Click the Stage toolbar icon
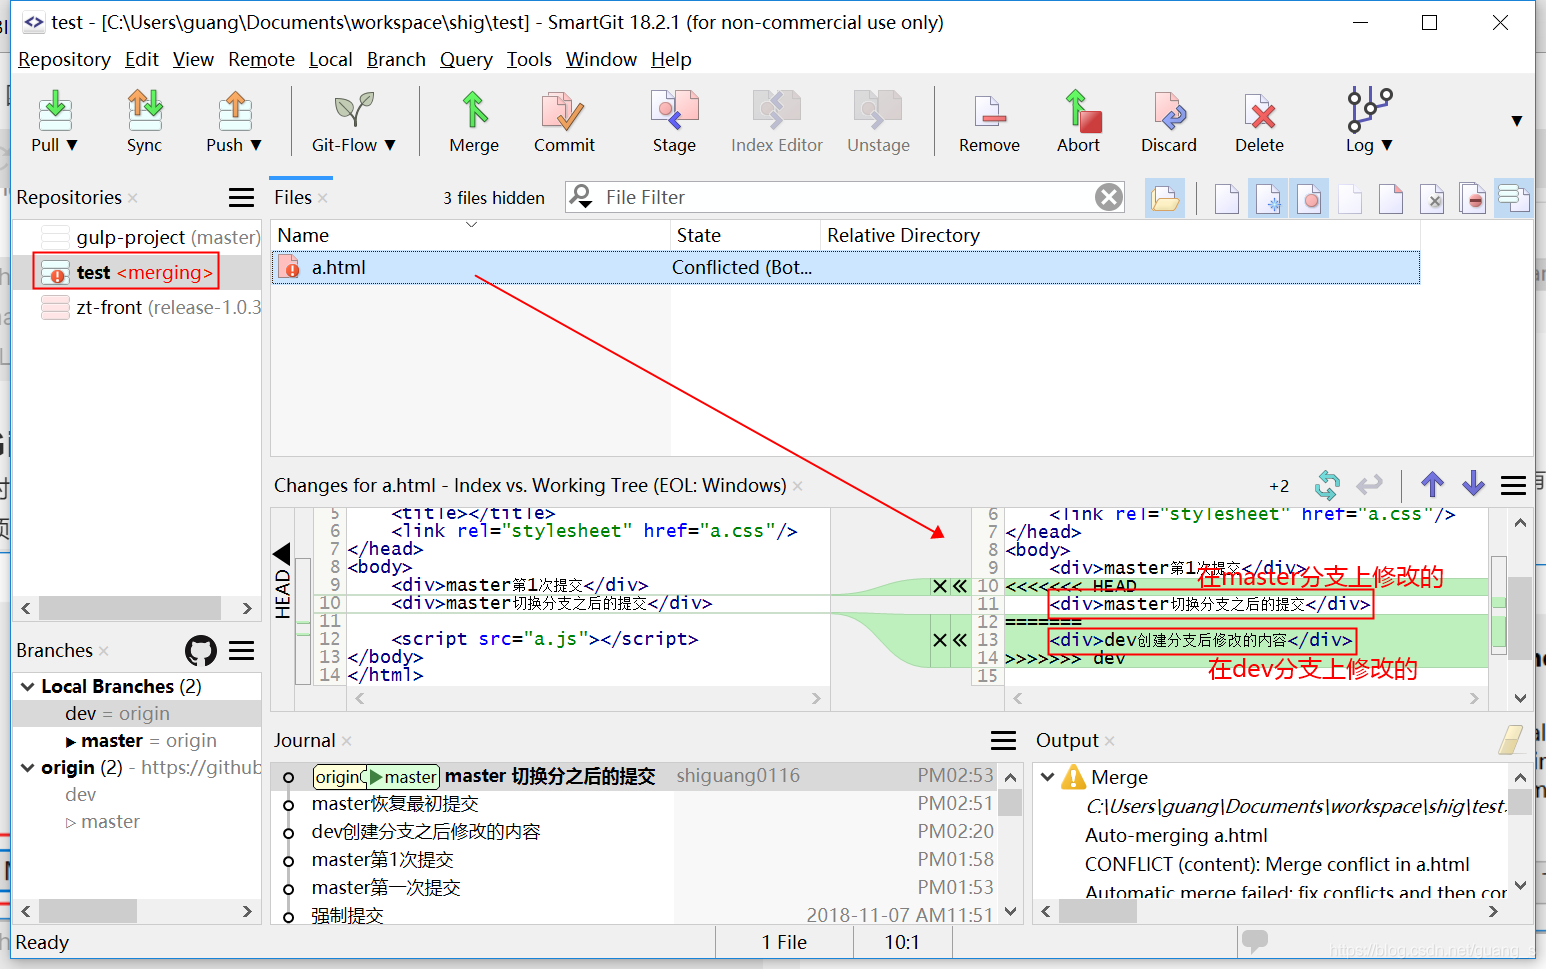 pos(674,110)
